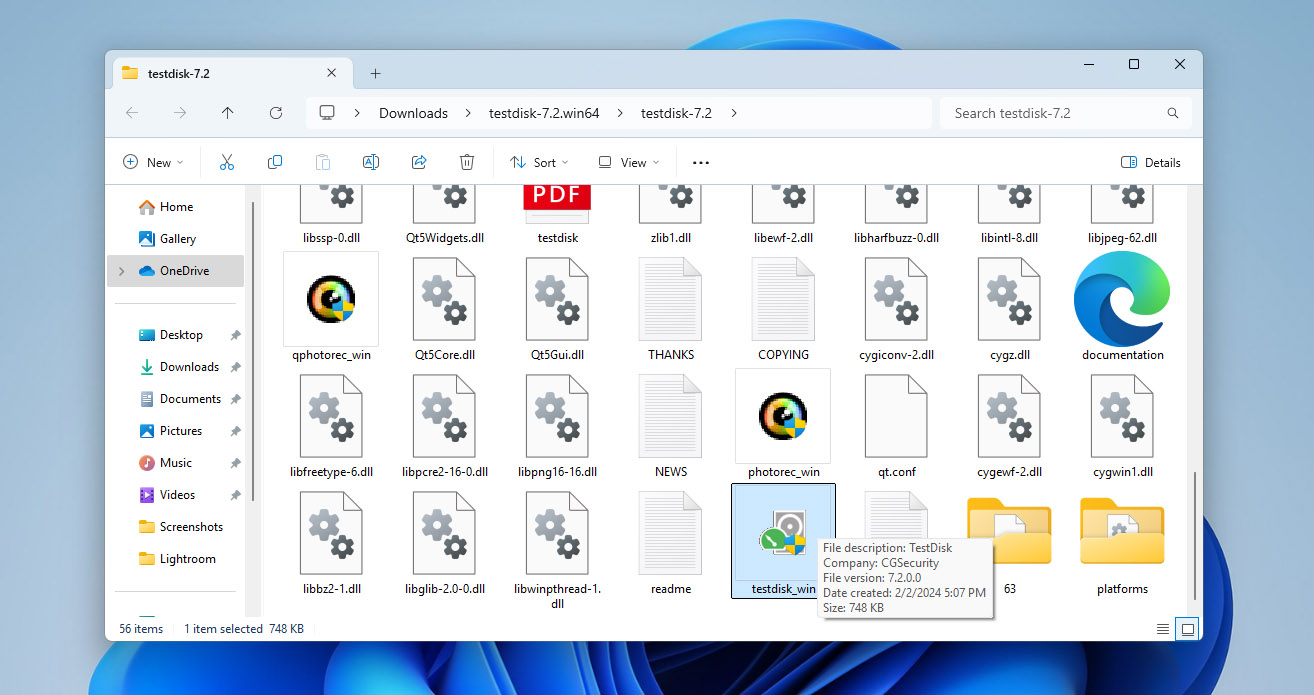1314x695 pixels.
Task: Open the documentation Edge shortcut
Action: coord(1122,299)
